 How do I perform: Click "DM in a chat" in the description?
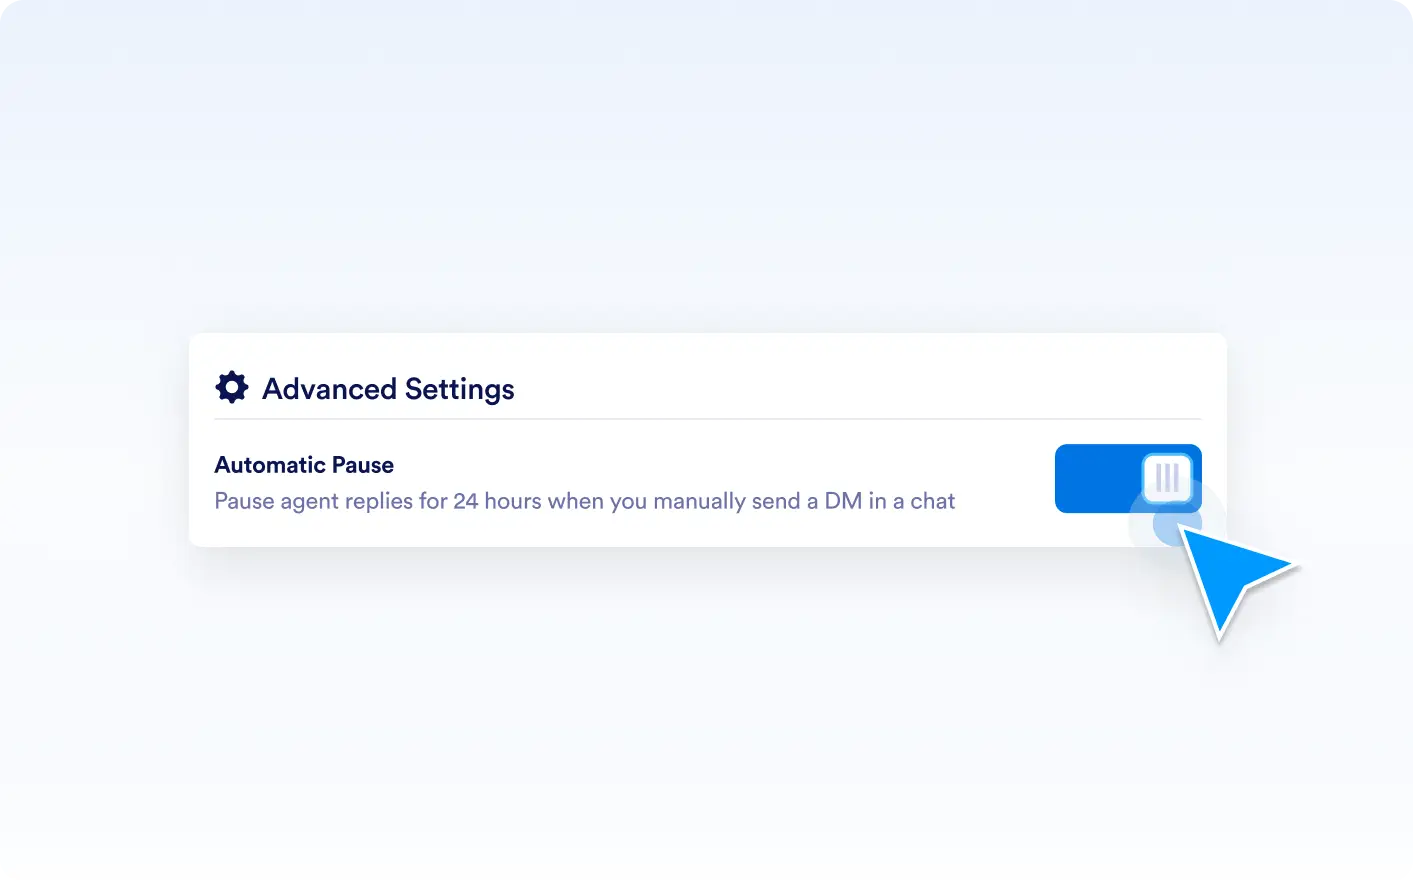tap(890, 501)
